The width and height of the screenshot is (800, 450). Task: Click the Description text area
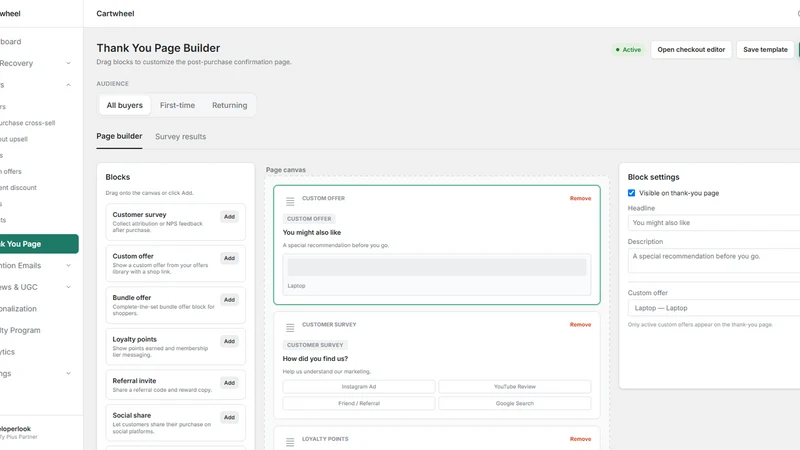[x=714, y=261]
